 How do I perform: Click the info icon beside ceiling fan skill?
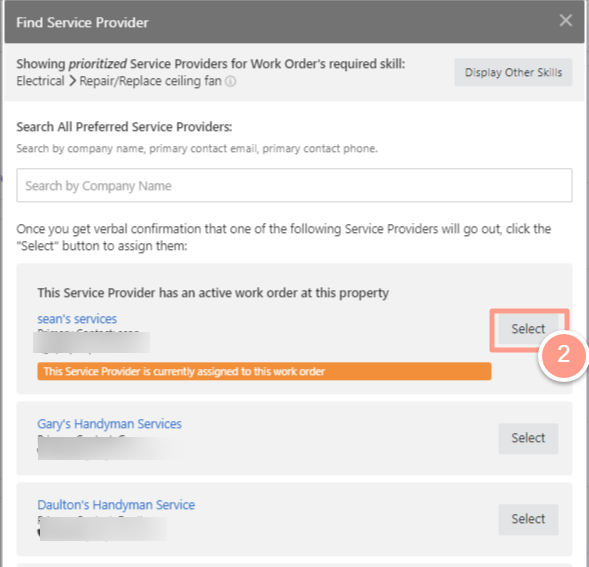pos(230,81)
